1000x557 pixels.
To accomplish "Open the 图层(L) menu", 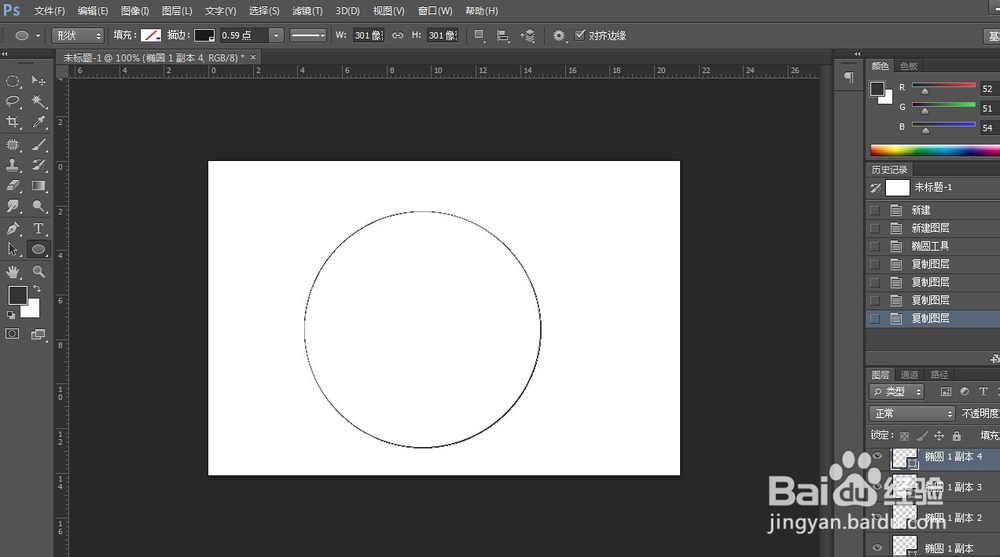I will pos(177,11).
